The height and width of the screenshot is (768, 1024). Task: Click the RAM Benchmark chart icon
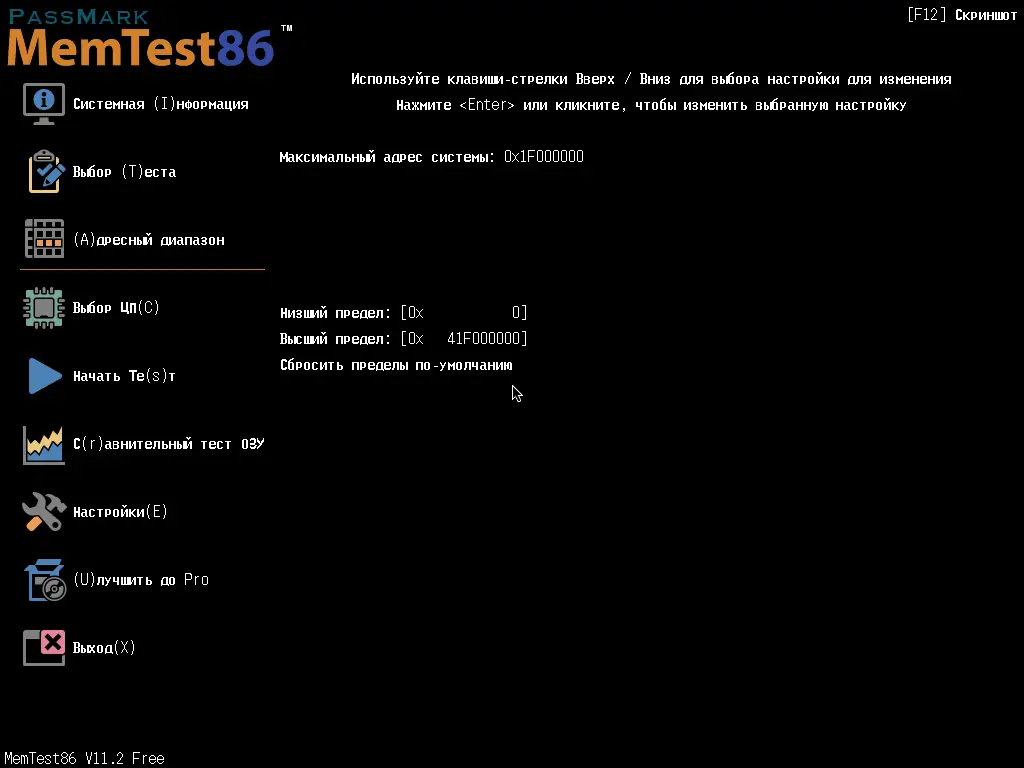pos(44,445)
